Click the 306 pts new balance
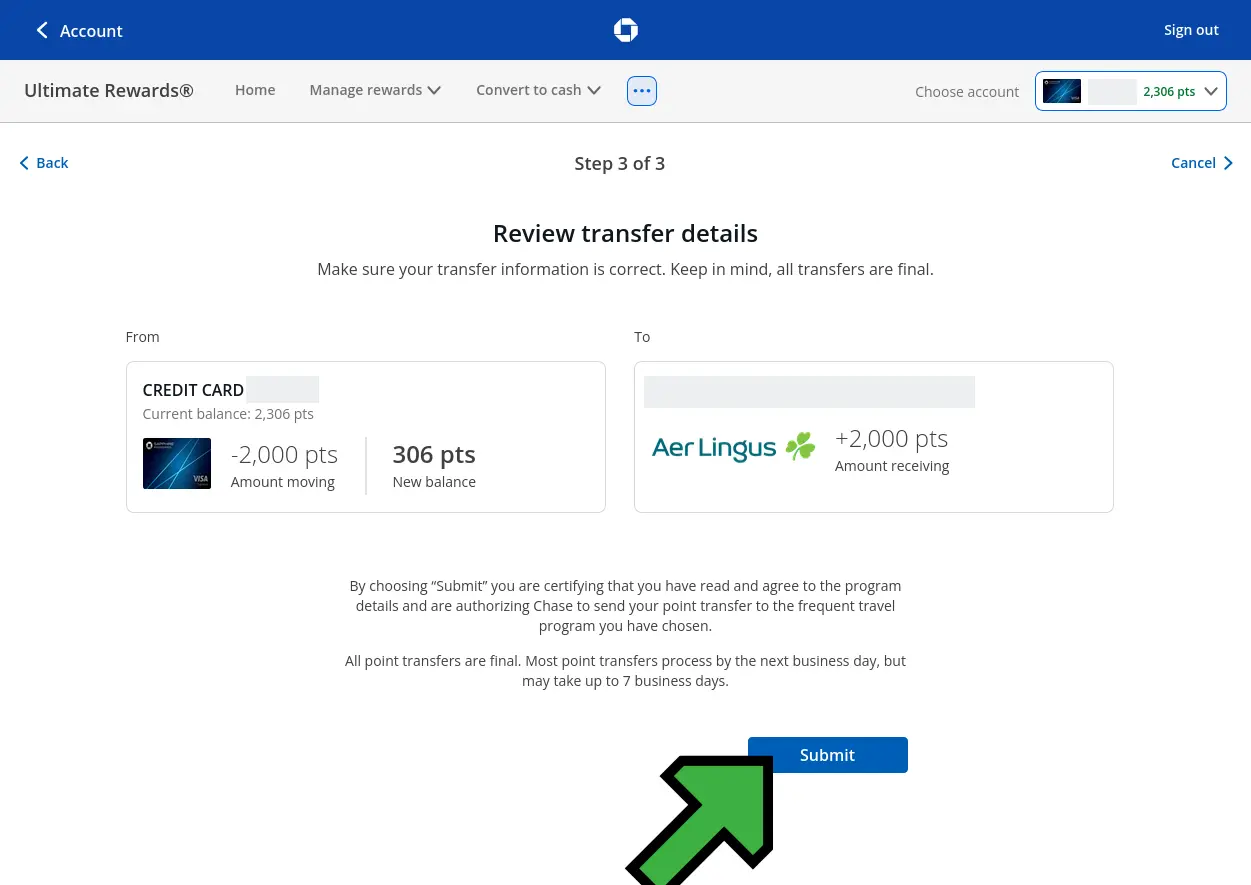 434,455
